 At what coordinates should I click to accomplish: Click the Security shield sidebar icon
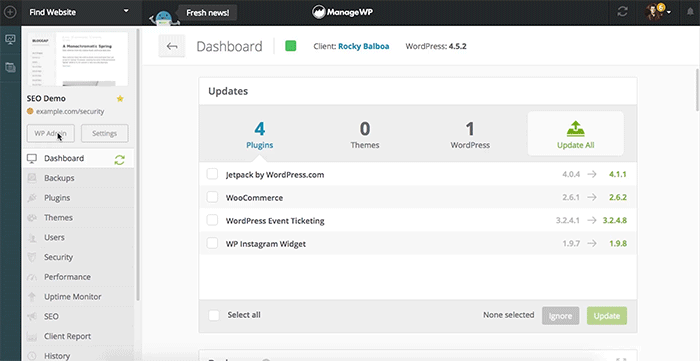coord(32,257)
